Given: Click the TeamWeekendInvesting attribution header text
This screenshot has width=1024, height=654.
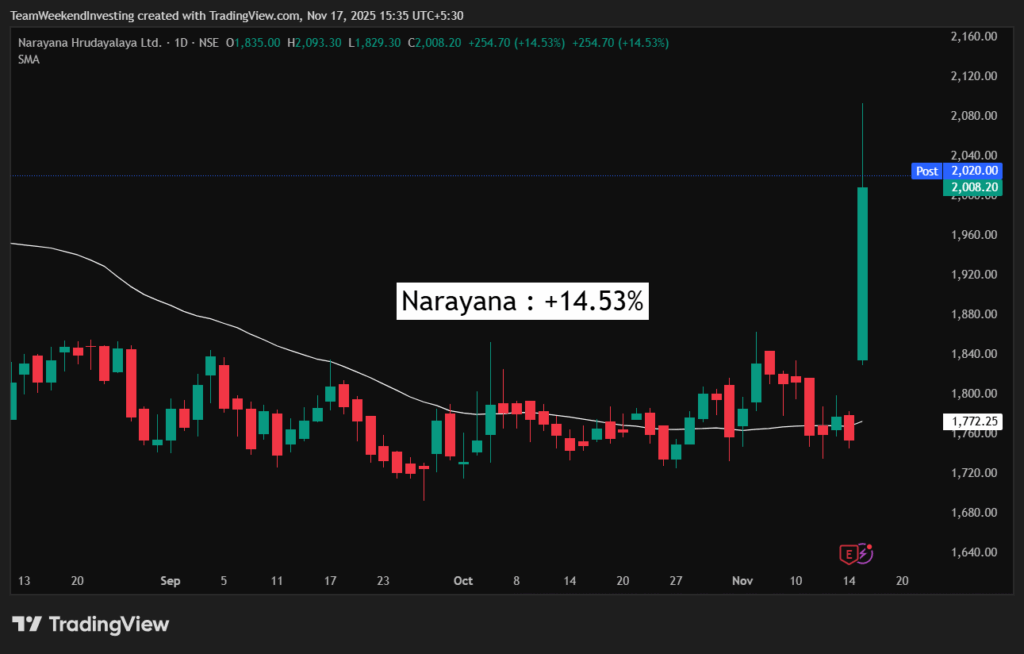Looking at the screenshot, I should click(240, 15).
